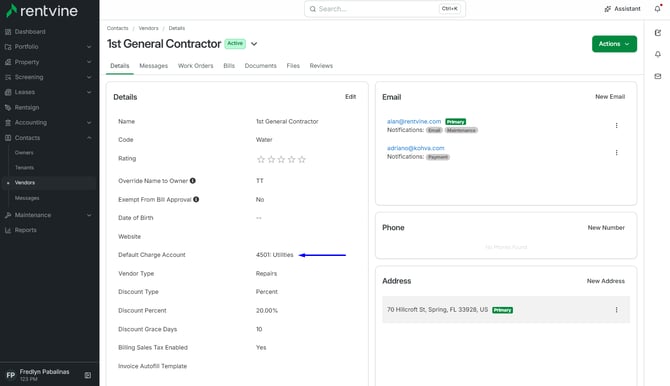Screen dimensions: 670x386
Task: Click the fifth rating star
Action: coord(302,159)
